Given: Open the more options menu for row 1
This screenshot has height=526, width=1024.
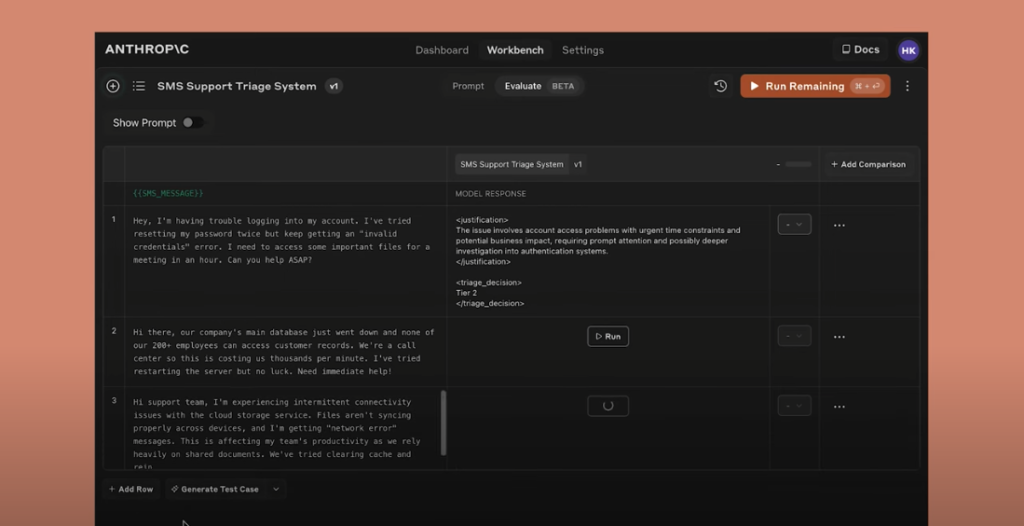Looking at the screenshot, I should [x=839, y=225].
